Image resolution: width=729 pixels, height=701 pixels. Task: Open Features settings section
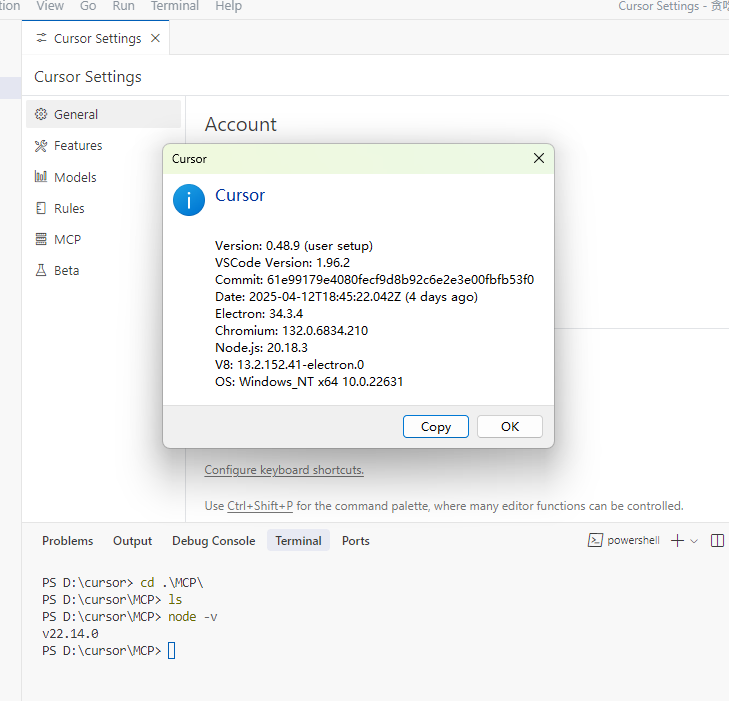point(103,145)
